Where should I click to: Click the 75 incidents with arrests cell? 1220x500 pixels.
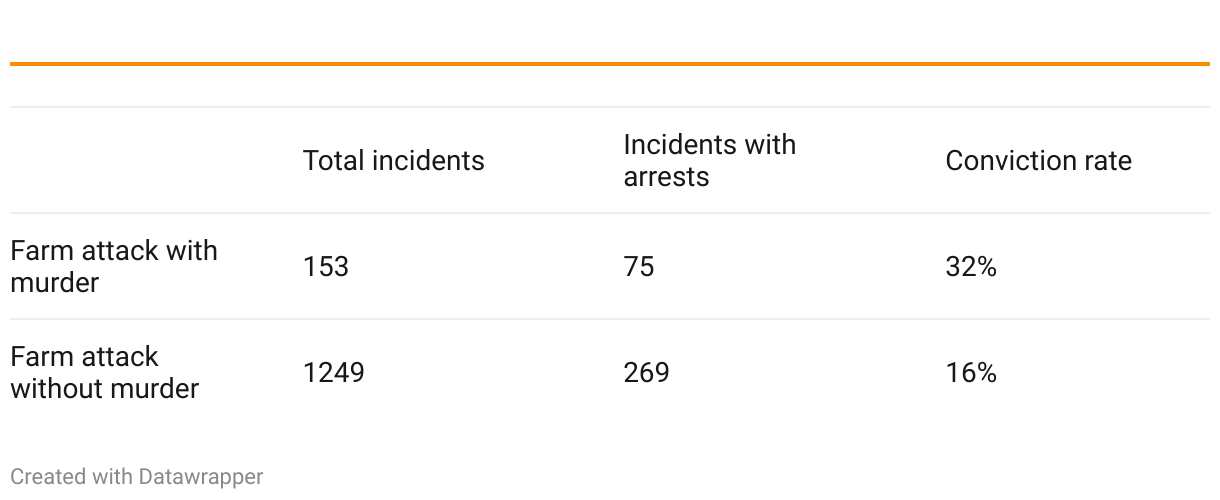(639, 267)
